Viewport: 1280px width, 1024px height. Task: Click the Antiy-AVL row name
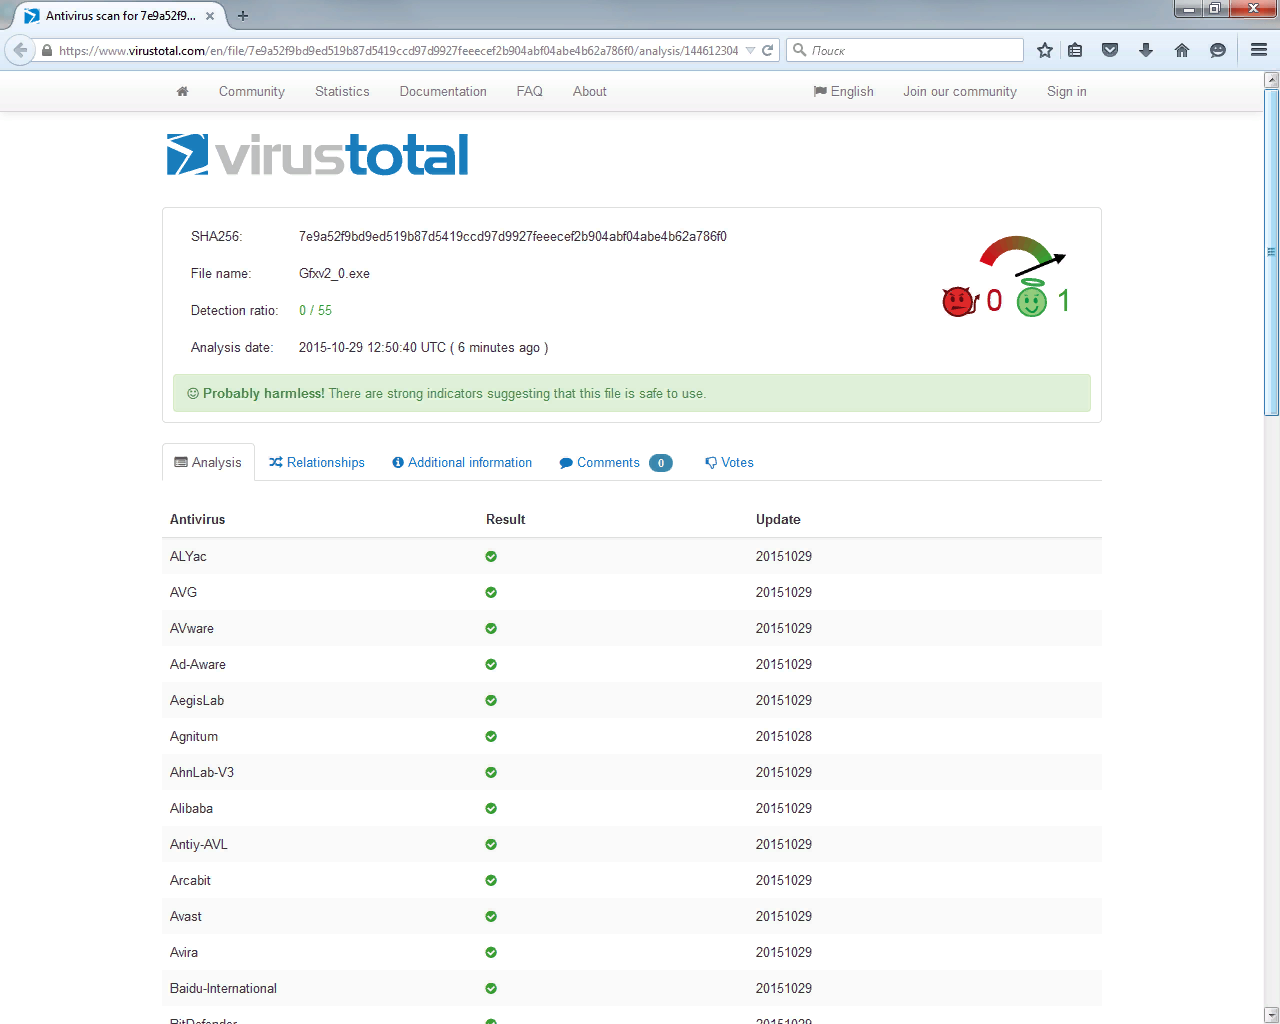(x=199, y=844)
